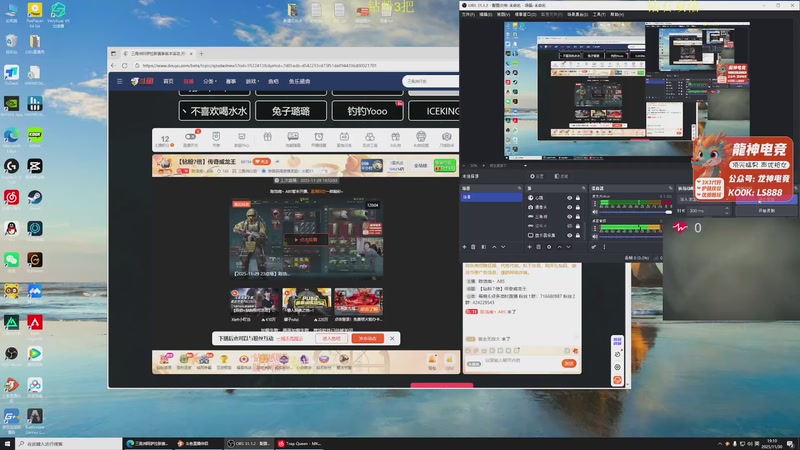800x450 pixels.
Task: Open WeChat desktop shortcut
Action: point(11,260)
